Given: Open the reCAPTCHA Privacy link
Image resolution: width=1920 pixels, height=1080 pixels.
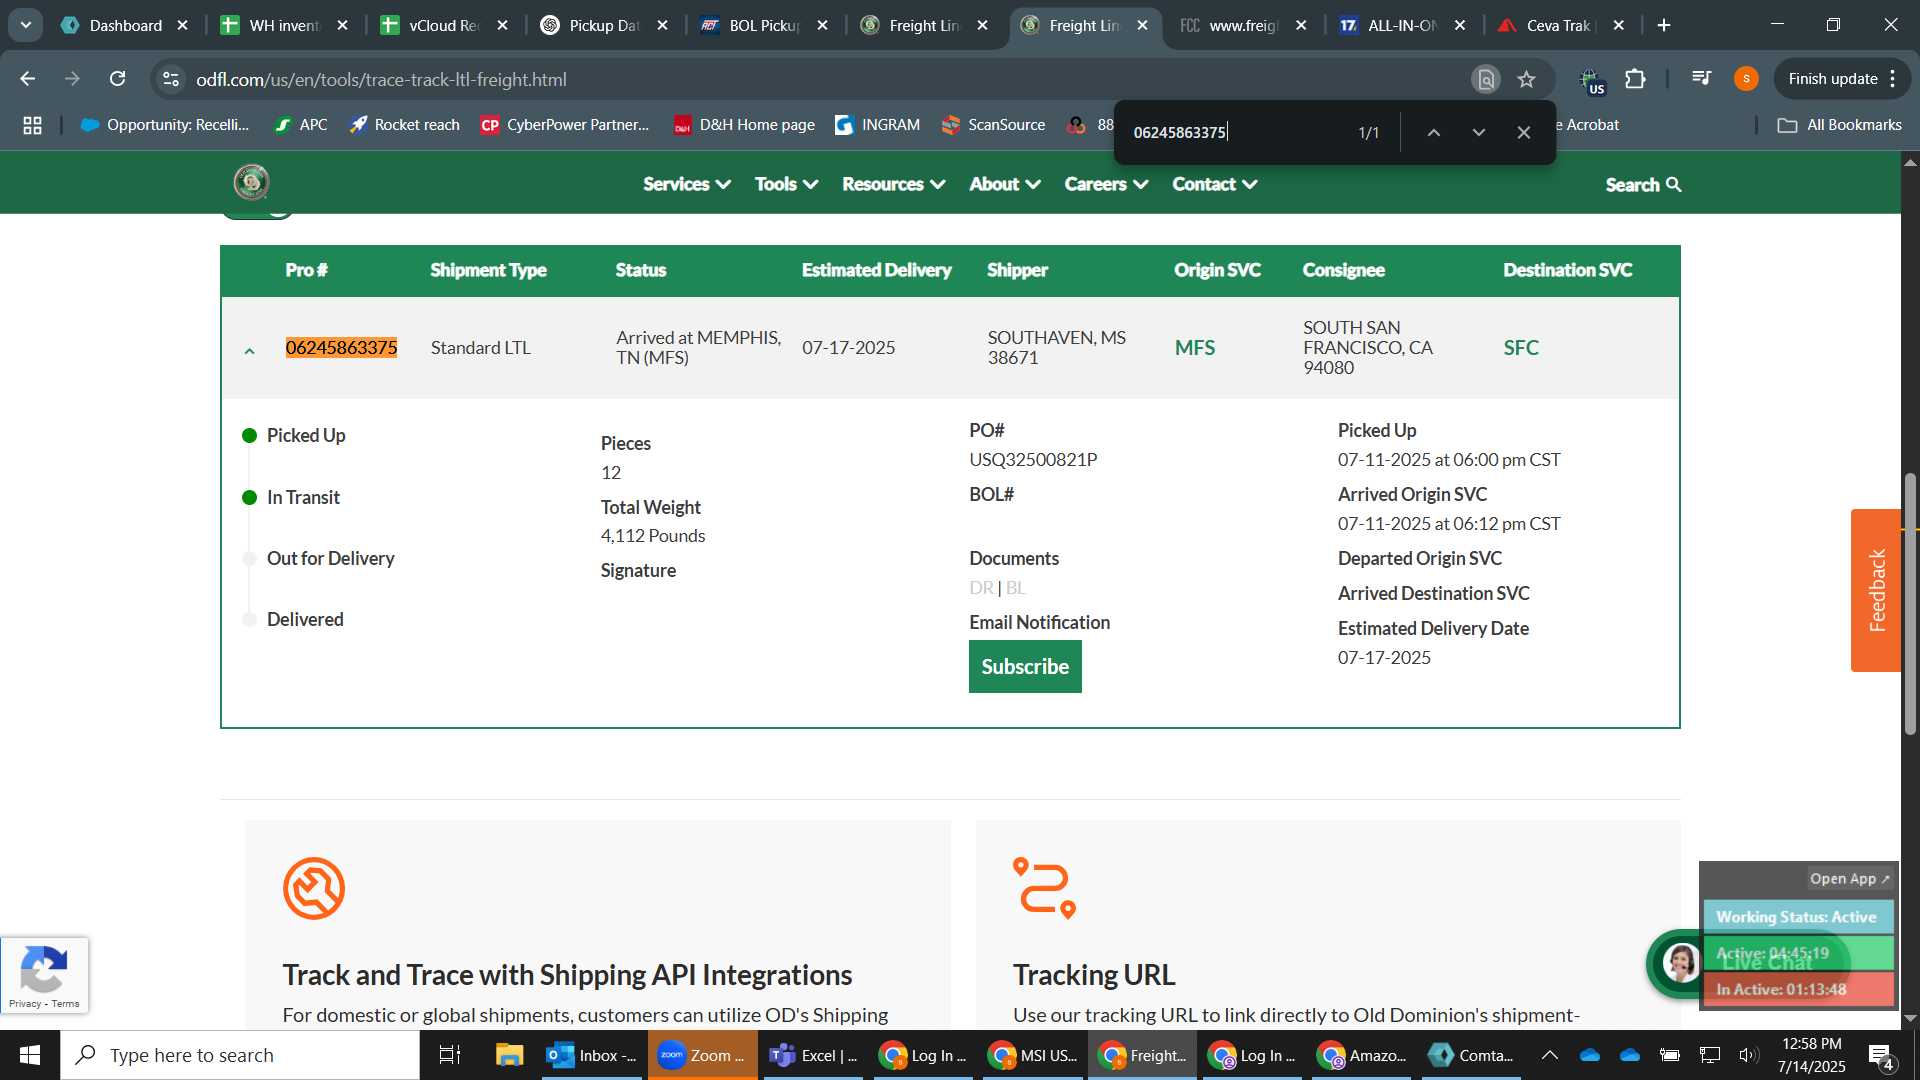Looking at the screenshot, I should tap(25, 1004).
